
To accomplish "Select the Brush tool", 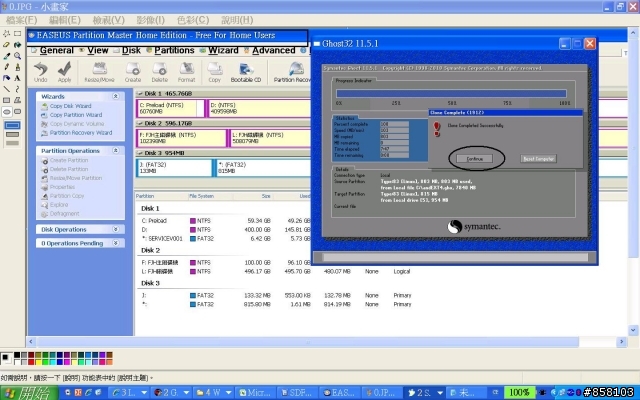I will 18,67.
